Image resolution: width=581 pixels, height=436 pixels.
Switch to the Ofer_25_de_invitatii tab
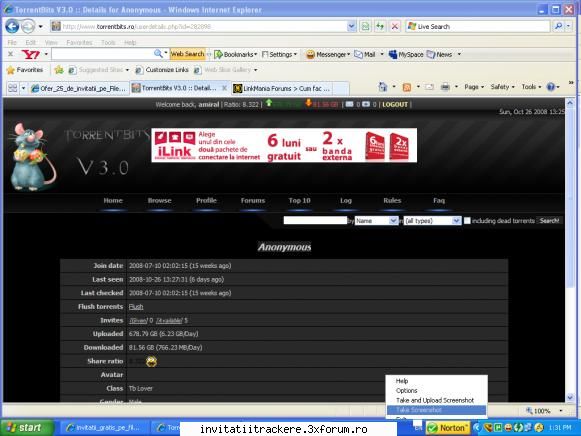click(79, 88)
